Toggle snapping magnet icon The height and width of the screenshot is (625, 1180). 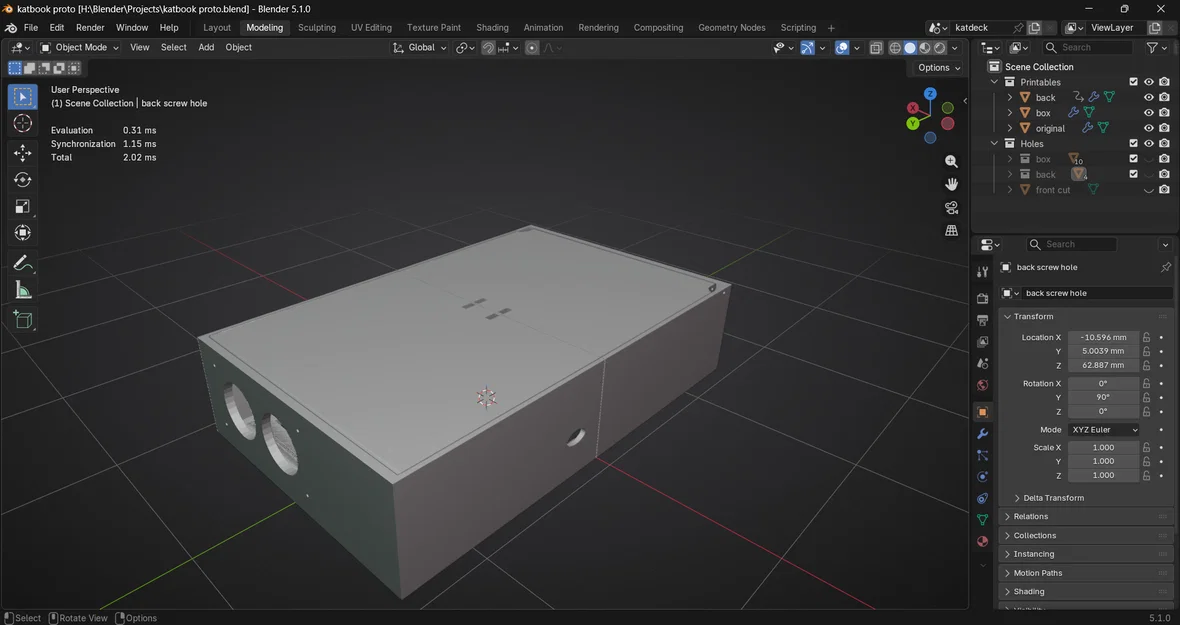pyautogui.click(x=488, y=47)
